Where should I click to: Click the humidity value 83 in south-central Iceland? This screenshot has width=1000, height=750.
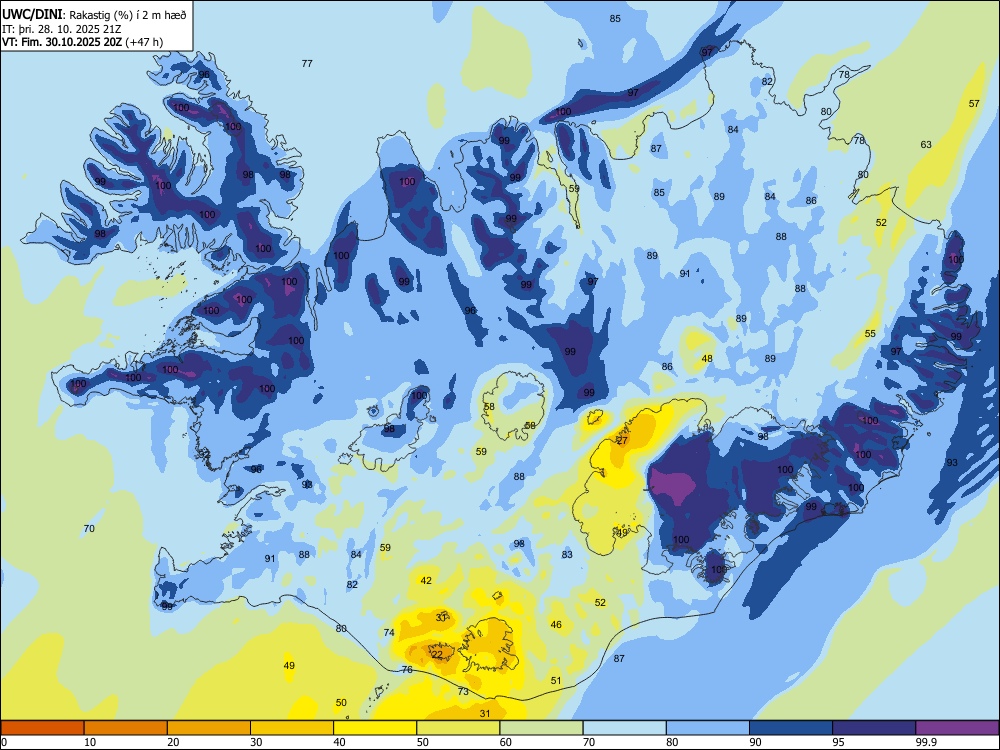[567, 555]
